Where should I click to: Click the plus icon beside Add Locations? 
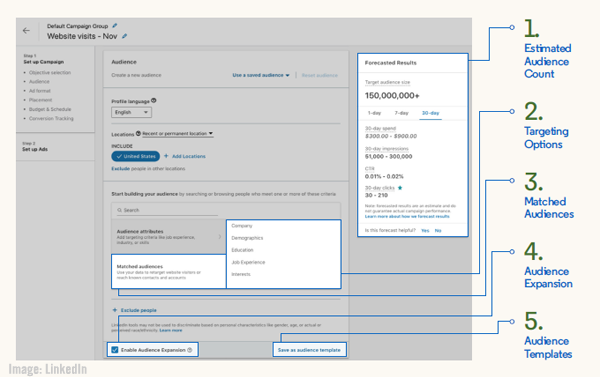pyautogui.click(x=166, y=156)
